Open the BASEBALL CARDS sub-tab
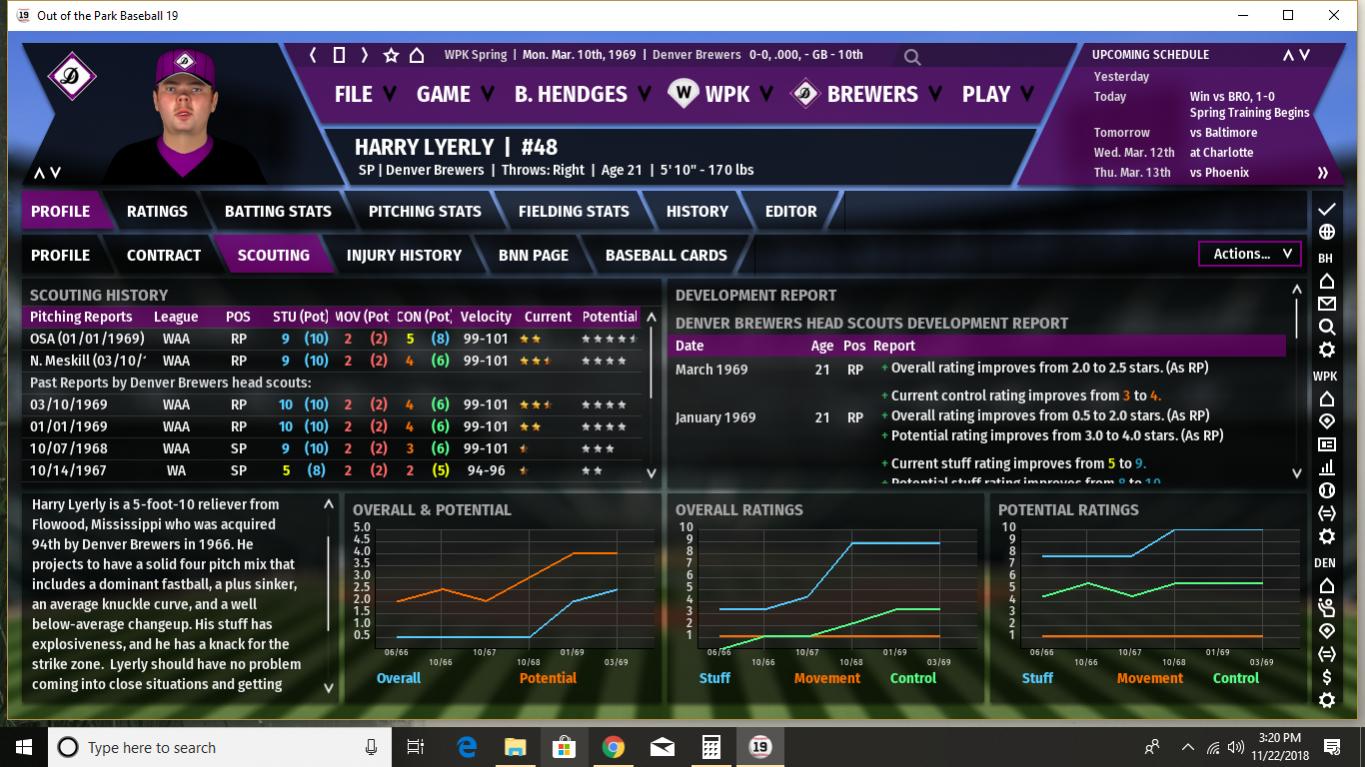Viewport: 1365px width, 767px height. 666,255
